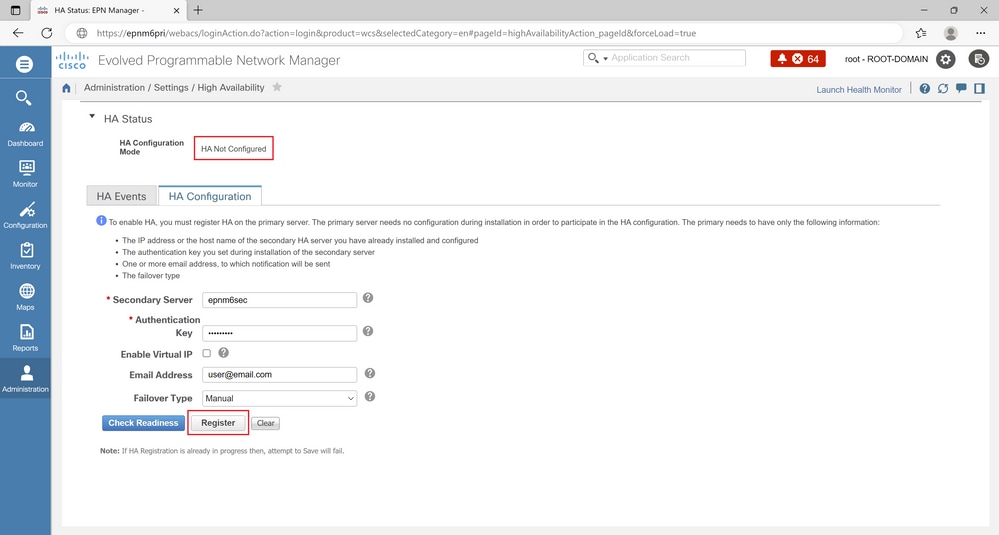Click the browser address bar URL
Image resolution: width=999 pixels, height=535 pixels.
click(396, 33)
